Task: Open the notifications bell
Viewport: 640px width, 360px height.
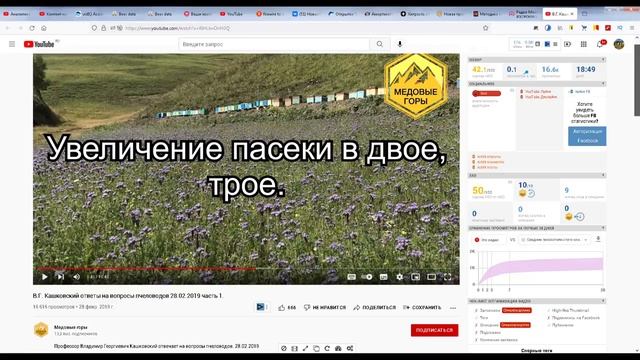Action: pos(600,44)
